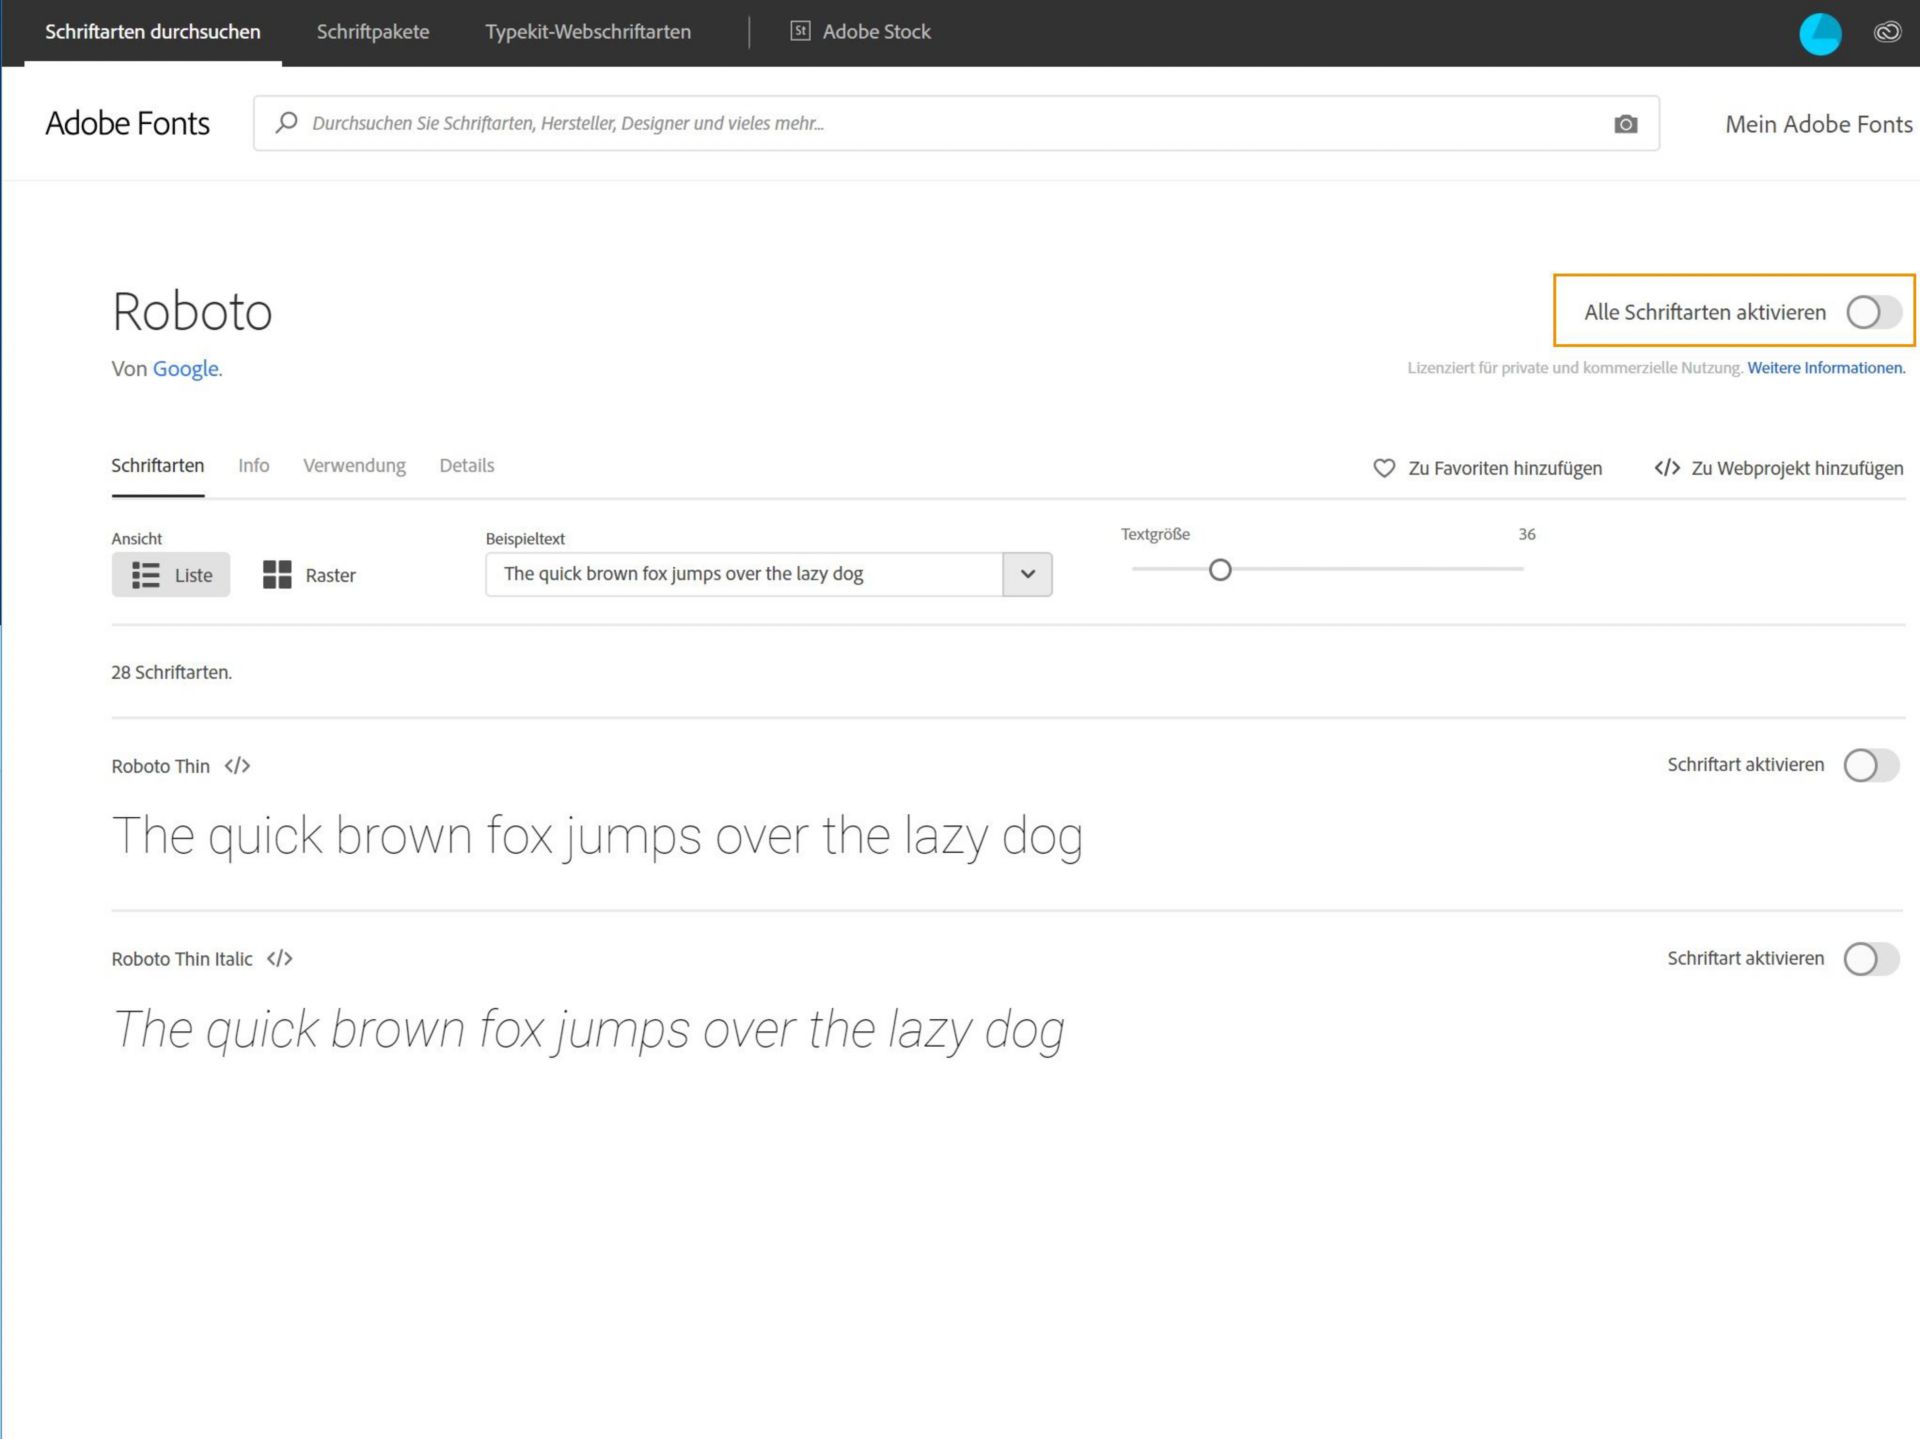1920x1439 pixels.
Task: Select the Schriftarten sub-tab
Action: [x=158, y=466]
